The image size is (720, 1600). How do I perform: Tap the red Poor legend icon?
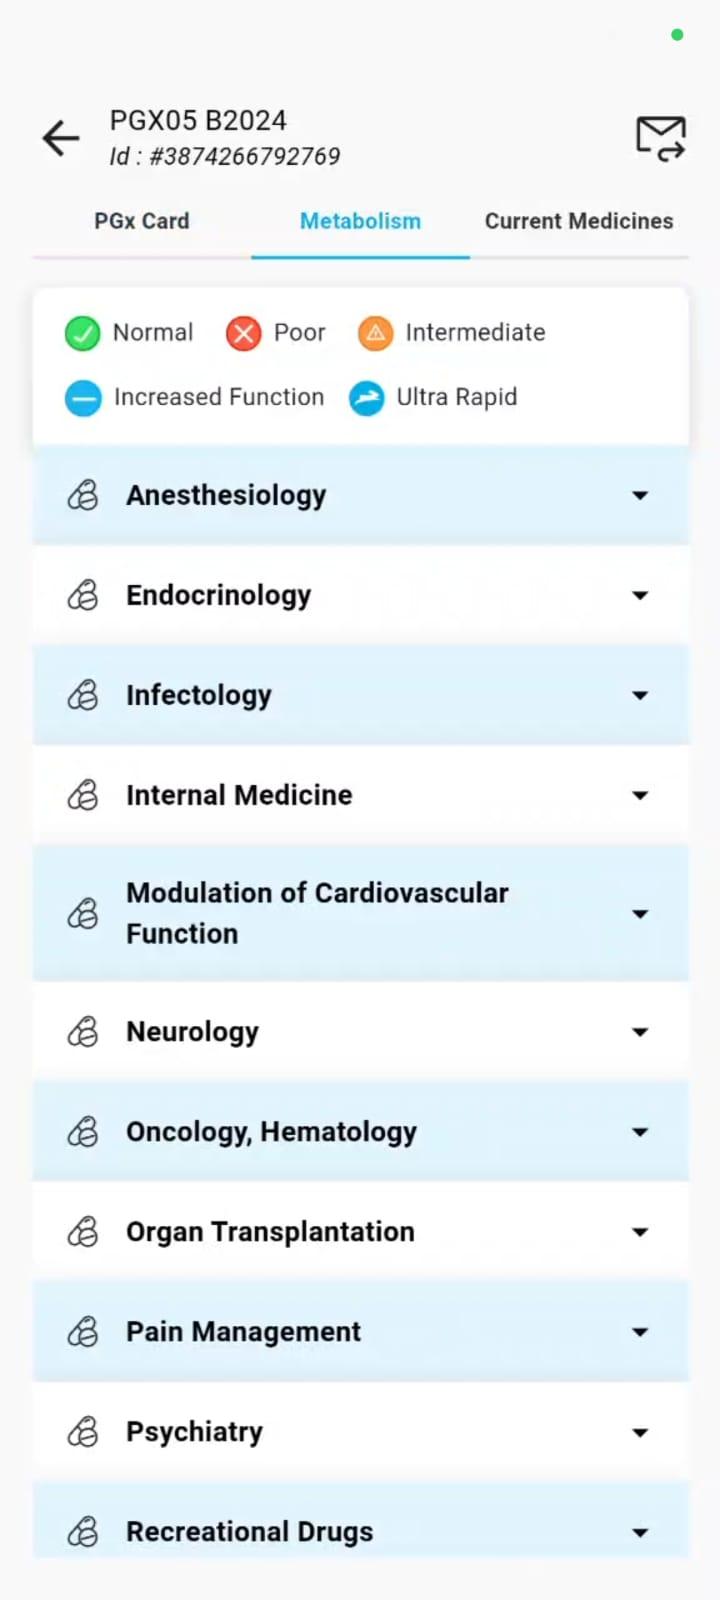click(243, 333)
